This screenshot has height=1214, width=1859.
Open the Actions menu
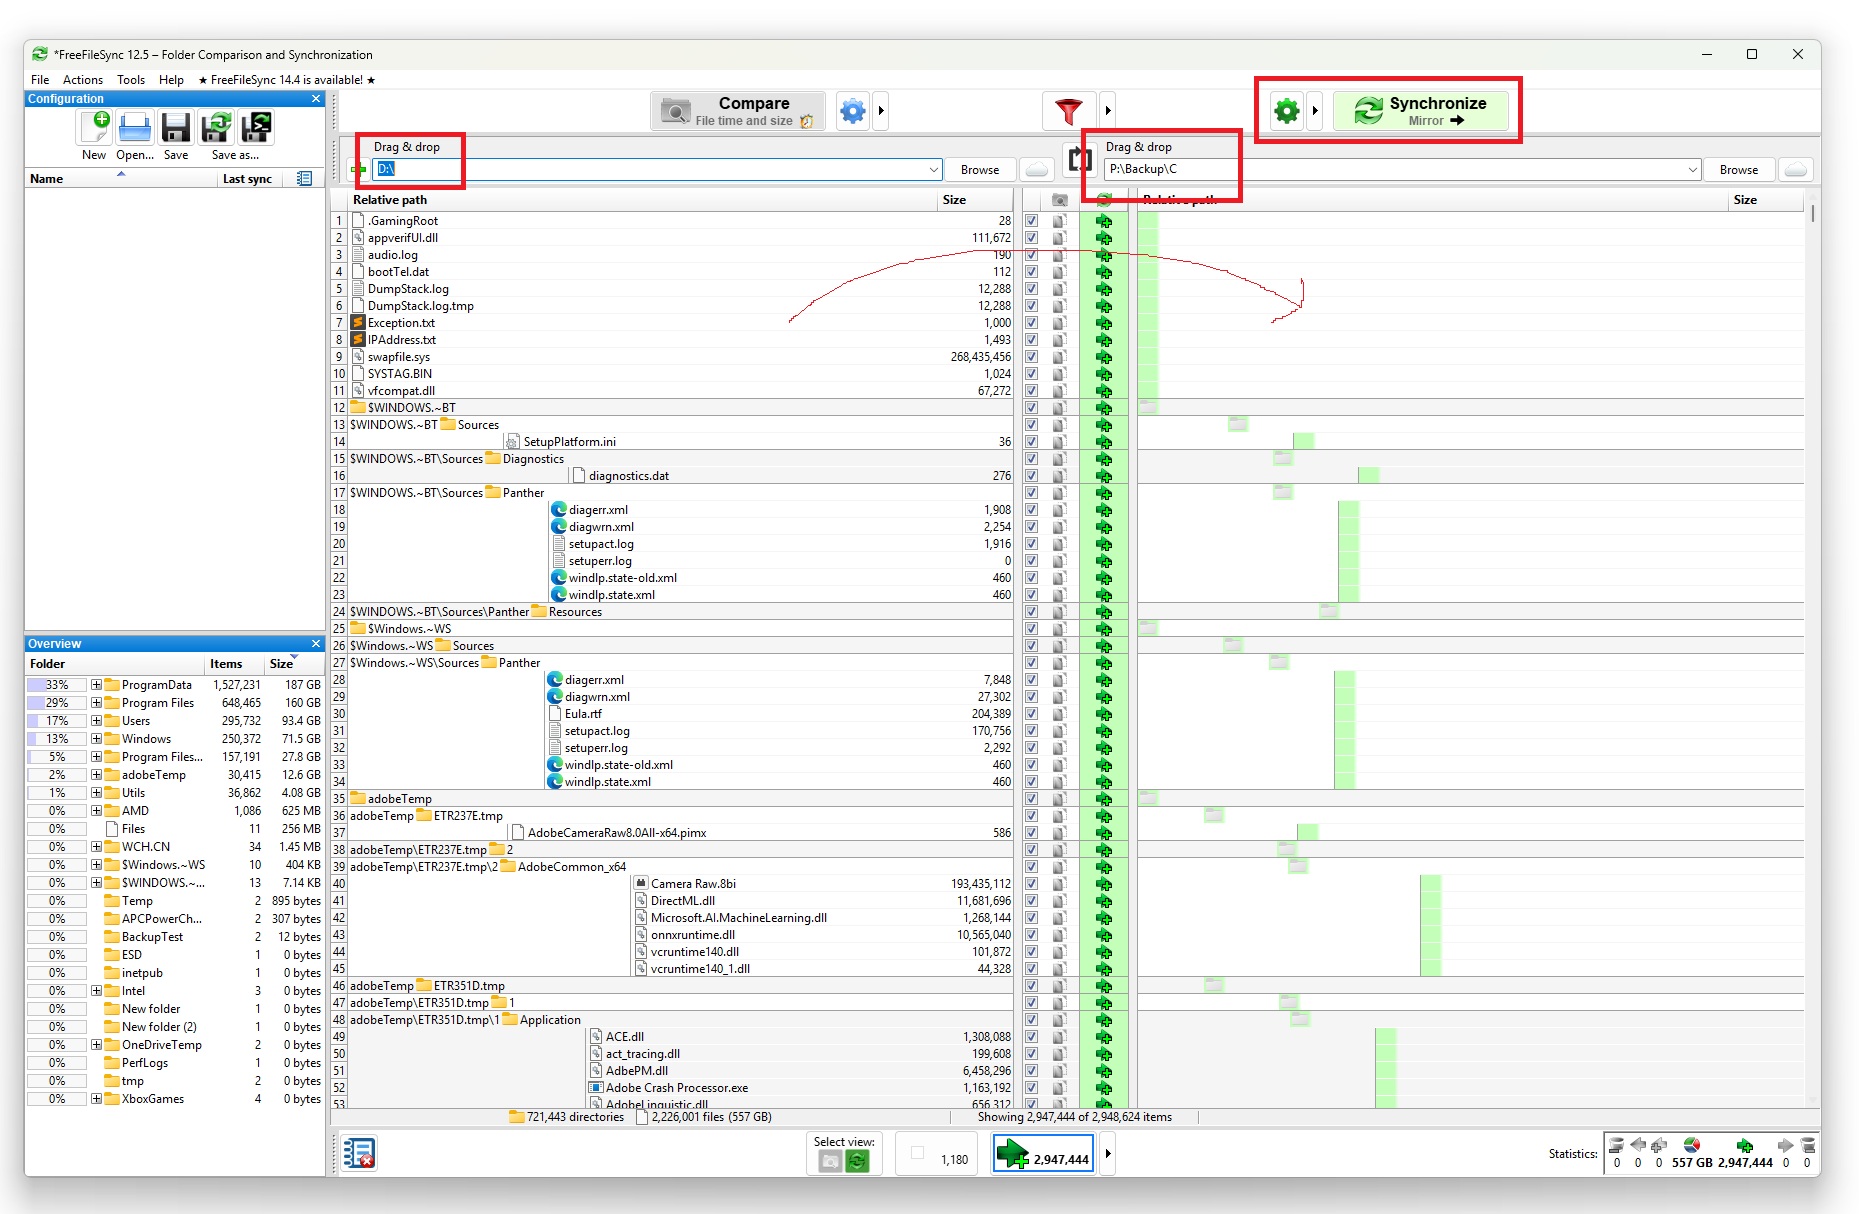click(83, 80)
